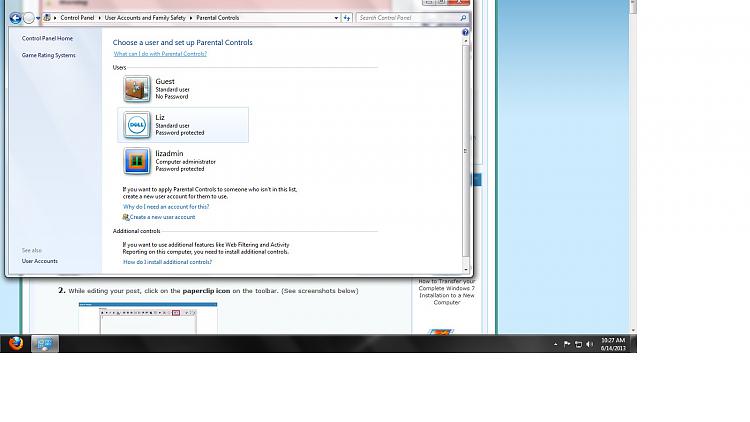The height and width of the screenshot is (422, 750).
Task: Click the Liz user name
Action: (x=160, y=117)
